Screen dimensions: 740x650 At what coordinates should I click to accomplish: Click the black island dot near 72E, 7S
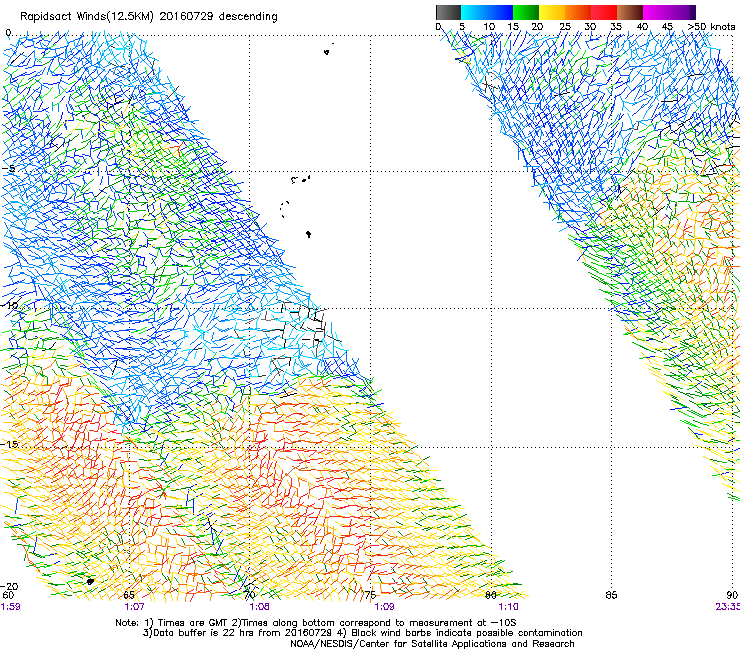309,234
